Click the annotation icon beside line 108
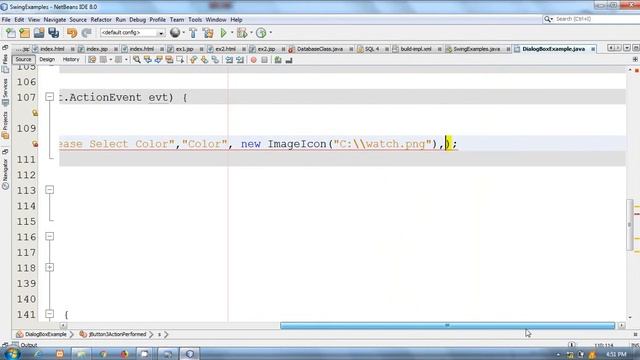The image size is (640, 360). pos(35,113)
